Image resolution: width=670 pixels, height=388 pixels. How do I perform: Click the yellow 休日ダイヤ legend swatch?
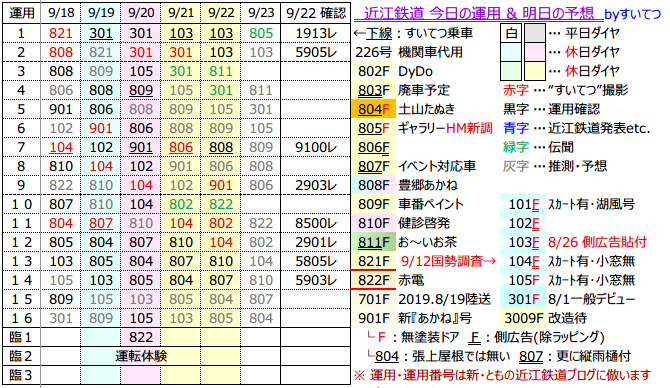[x=535, y=71]
